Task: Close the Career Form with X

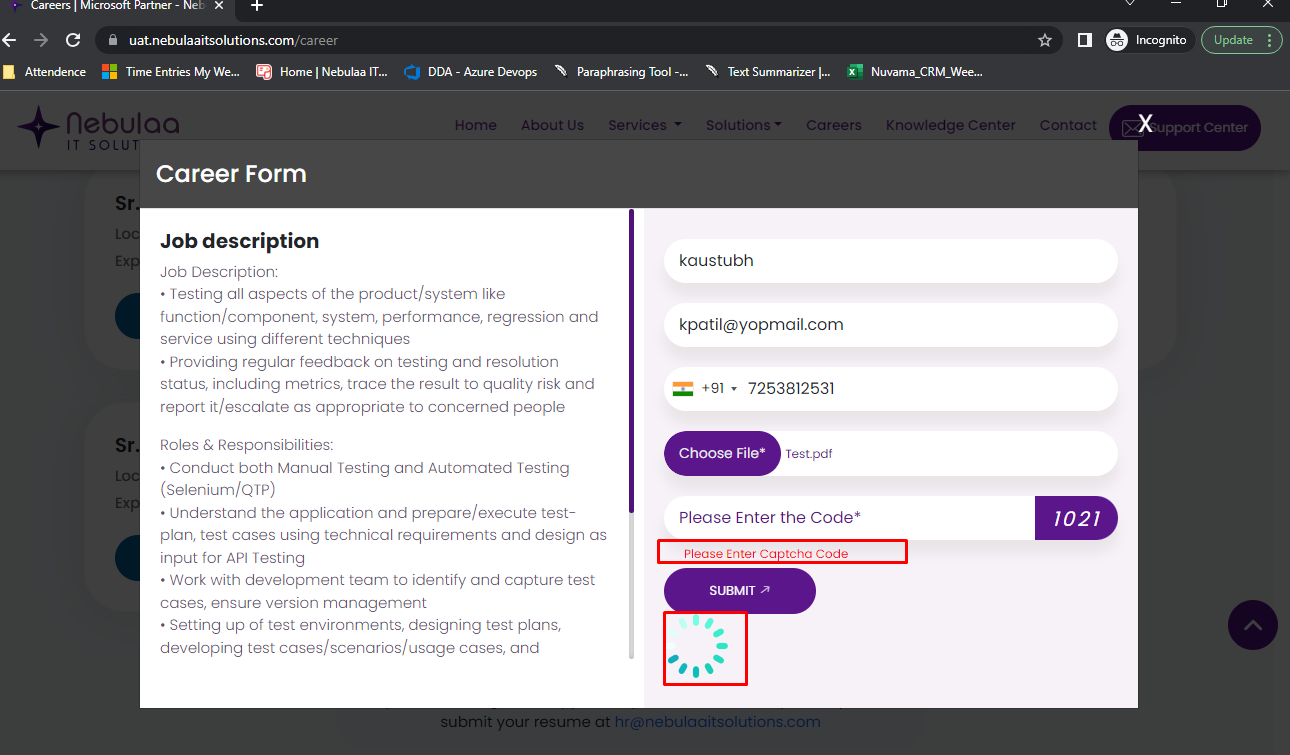Action: 1146,124
